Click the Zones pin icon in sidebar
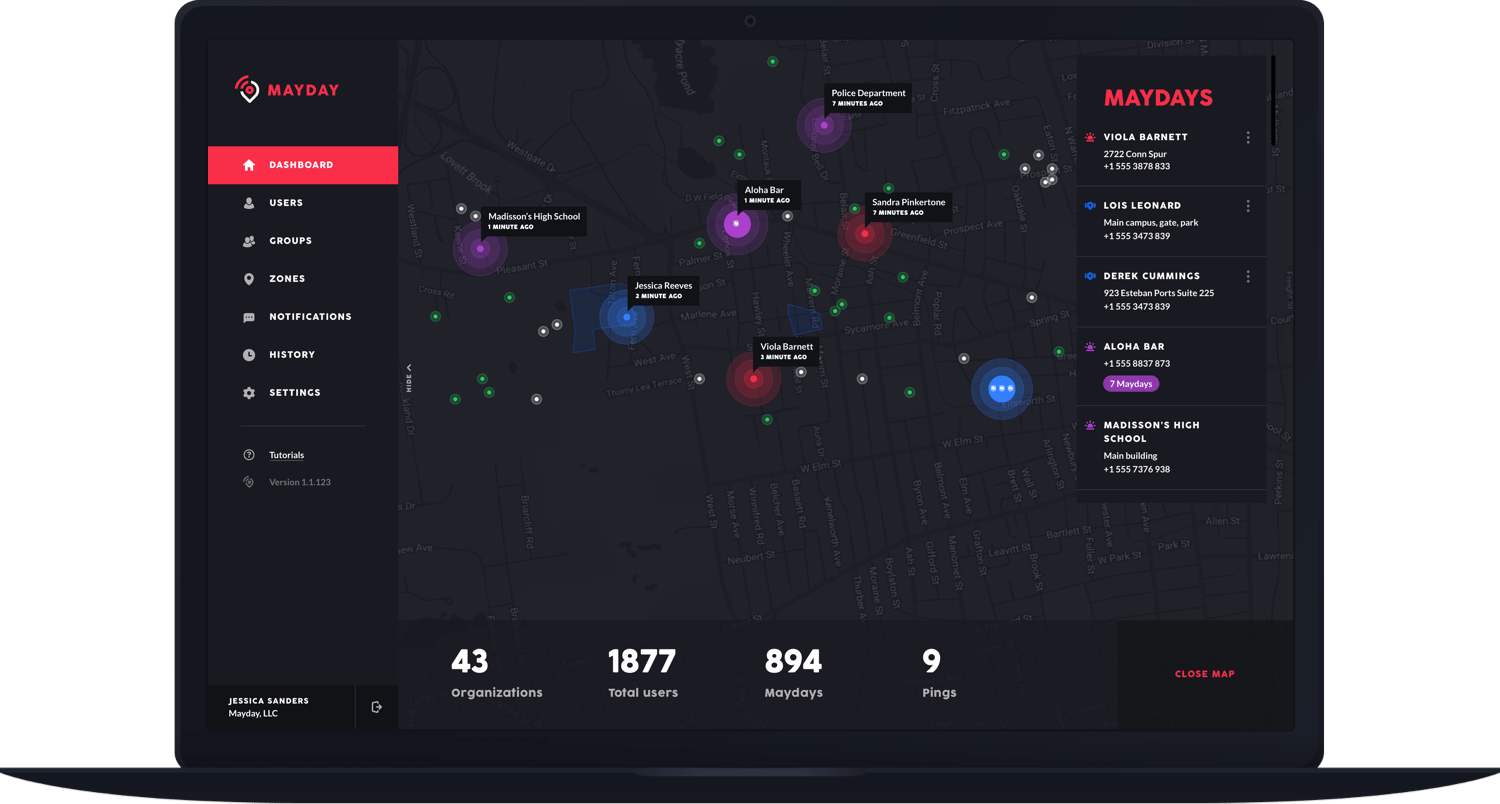Viewport: 1500px width, 804px height. click(x=249, y=279)
